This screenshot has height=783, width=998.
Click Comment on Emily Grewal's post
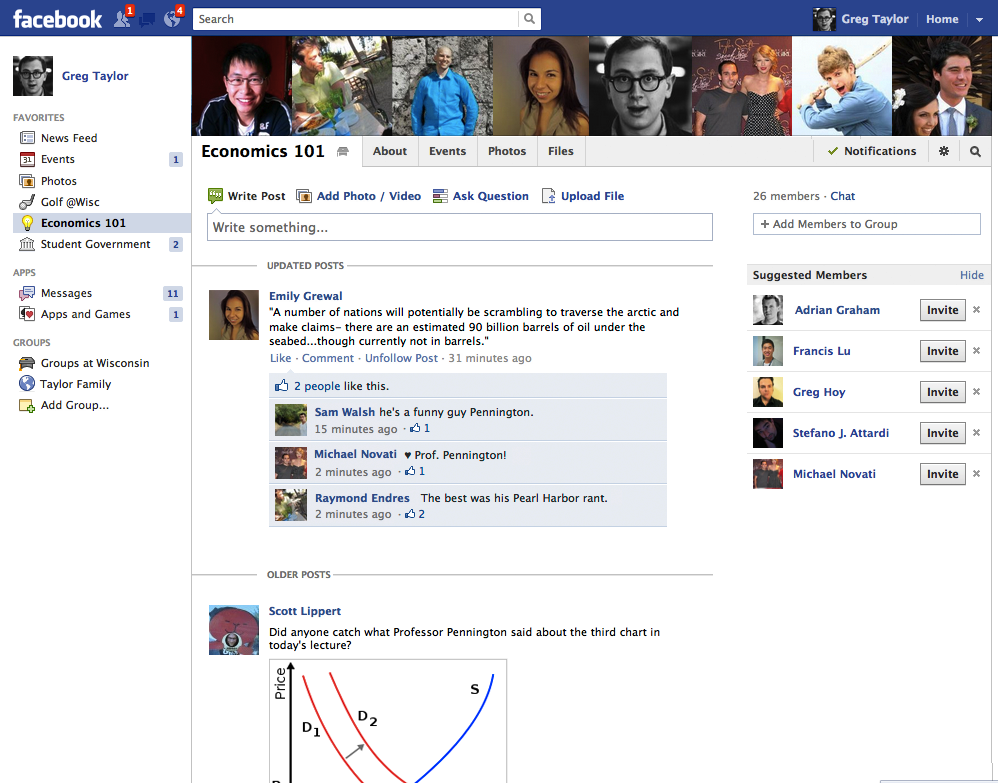pyautogui.click(x=328, y=358)
